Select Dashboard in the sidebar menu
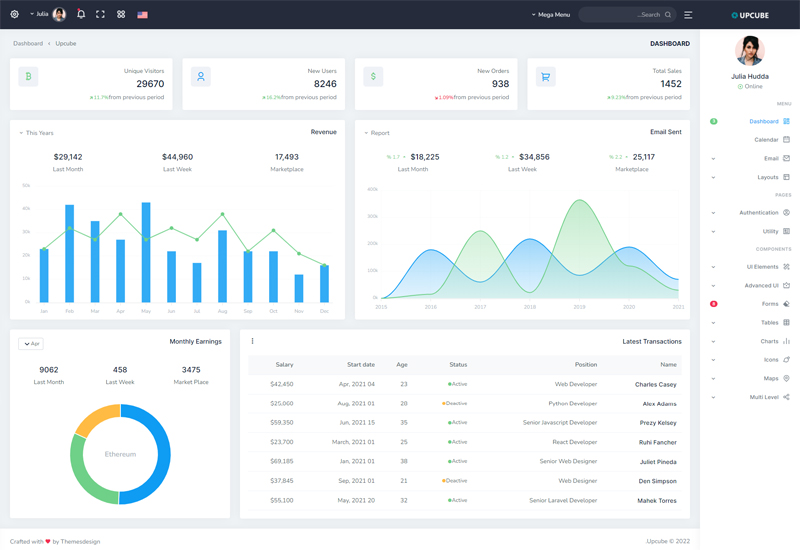The width and height of the screenshot is (800, 550). (763, 122)
